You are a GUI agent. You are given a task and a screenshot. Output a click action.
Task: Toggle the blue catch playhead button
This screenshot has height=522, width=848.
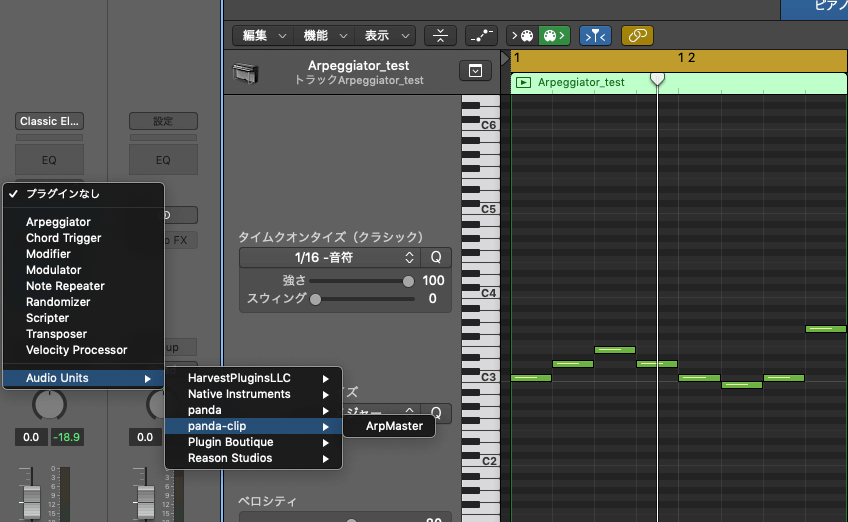click(x=595, y=36)
